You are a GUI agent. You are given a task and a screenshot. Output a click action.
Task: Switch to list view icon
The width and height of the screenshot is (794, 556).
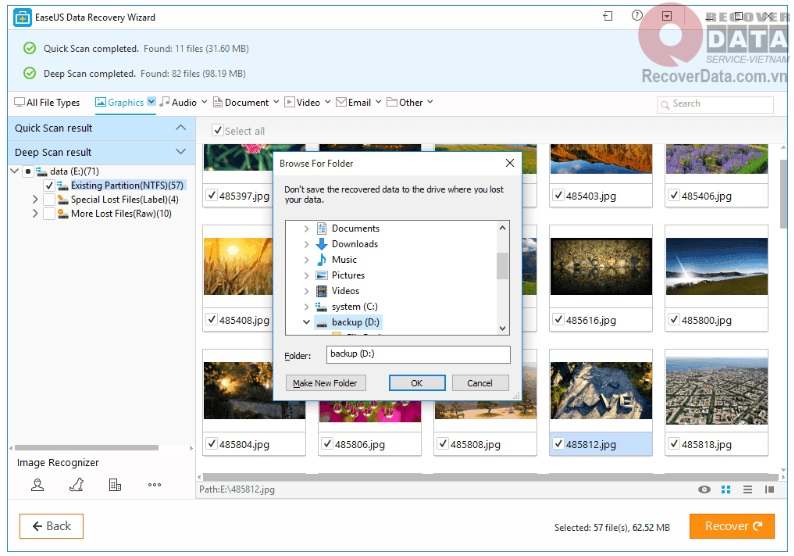pos(747,489)
